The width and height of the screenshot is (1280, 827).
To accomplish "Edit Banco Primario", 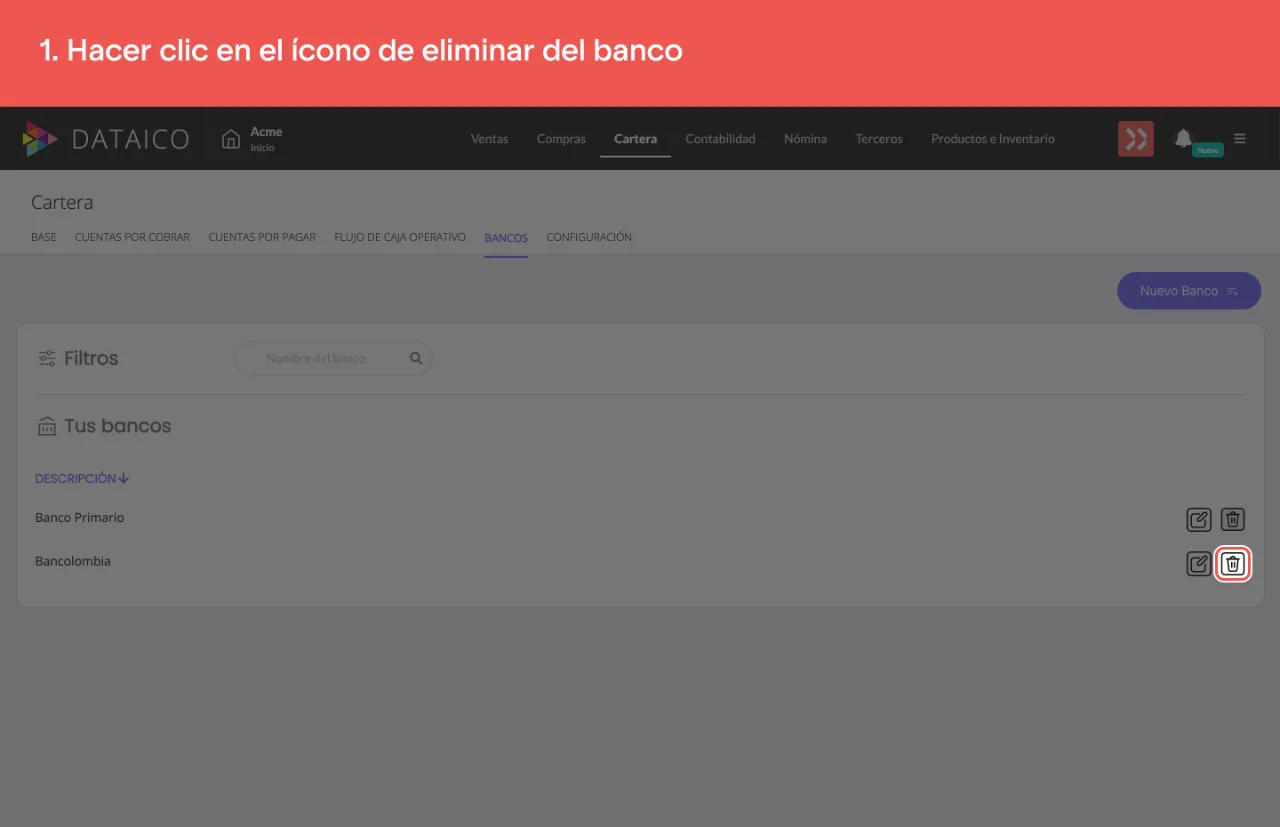I will 1198,520.
